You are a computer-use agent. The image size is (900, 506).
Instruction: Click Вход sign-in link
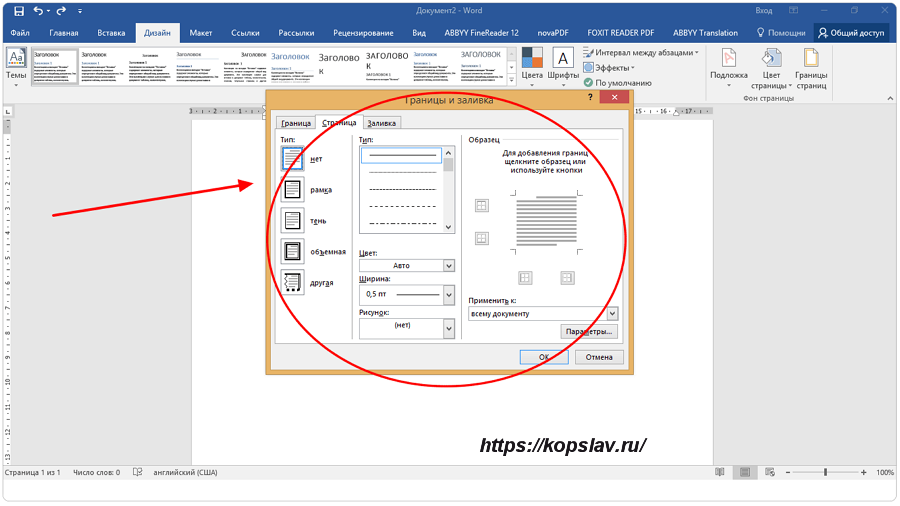coord(763,11)
